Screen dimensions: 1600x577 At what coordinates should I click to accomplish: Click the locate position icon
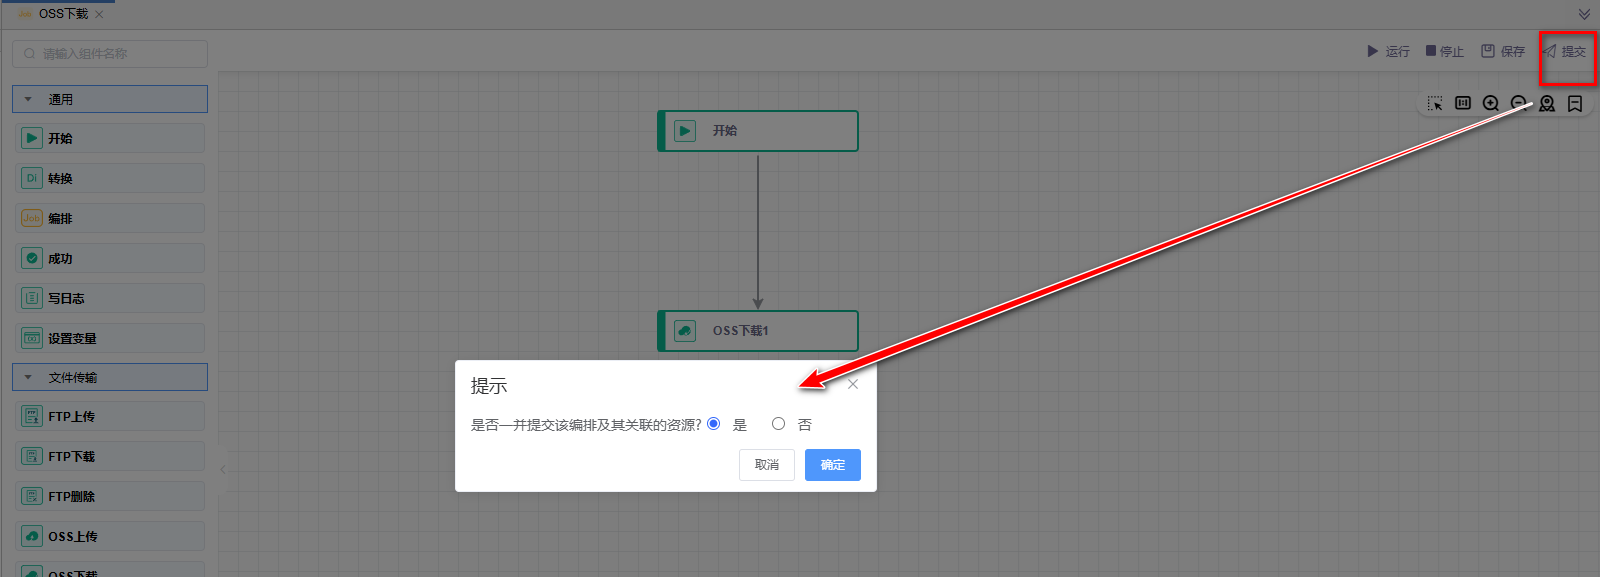pyautogui.click(x=1547, y=103)
